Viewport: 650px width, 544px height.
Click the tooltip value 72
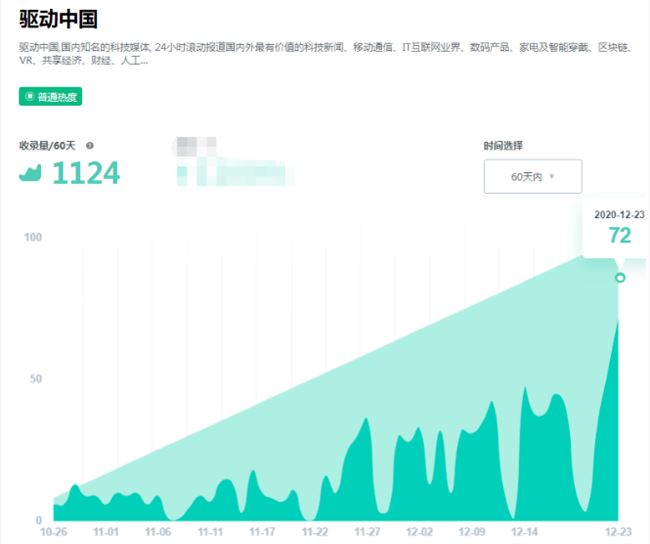click(x=620, y=236)
